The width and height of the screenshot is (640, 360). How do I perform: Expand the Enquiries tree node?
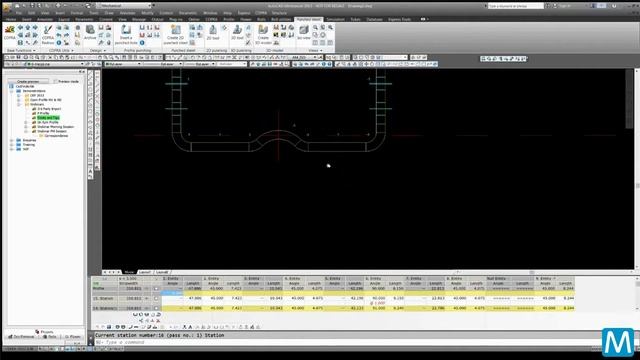[x=12, y=140]
